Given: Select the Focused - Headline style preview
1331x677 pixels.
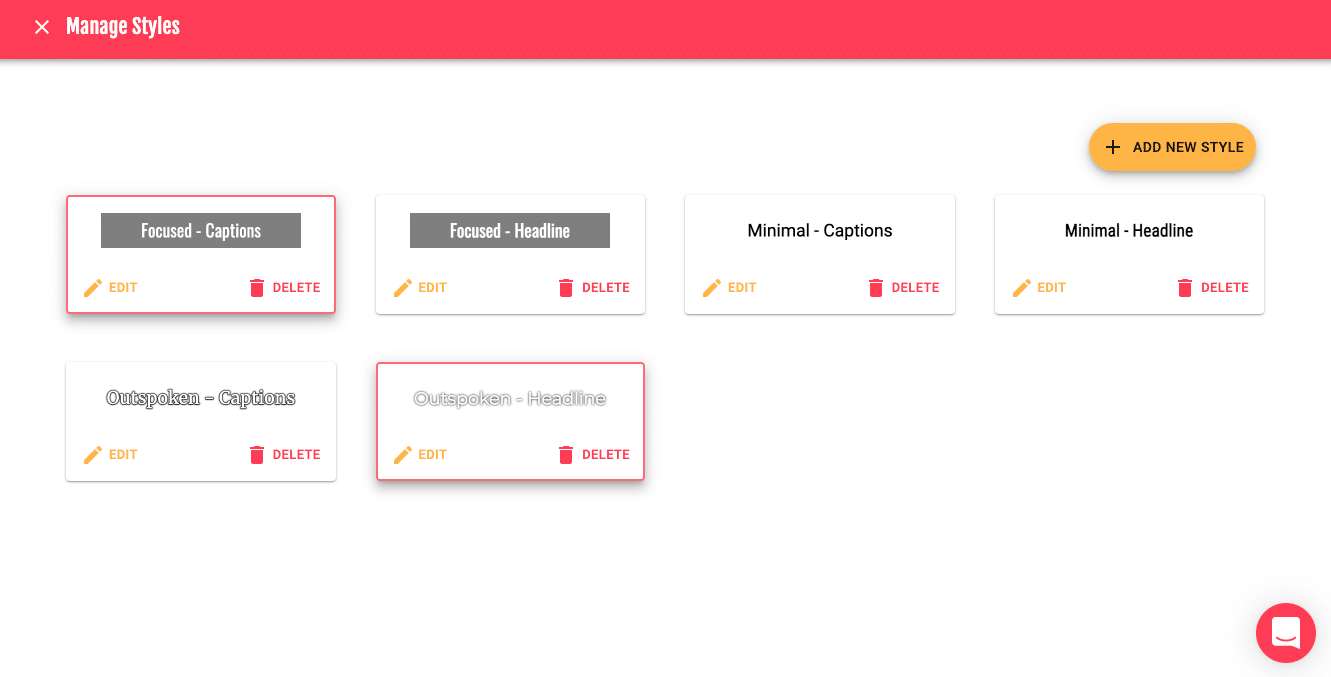Looking at the screenshot, I should pyautogui.click(x=510, y=231).
